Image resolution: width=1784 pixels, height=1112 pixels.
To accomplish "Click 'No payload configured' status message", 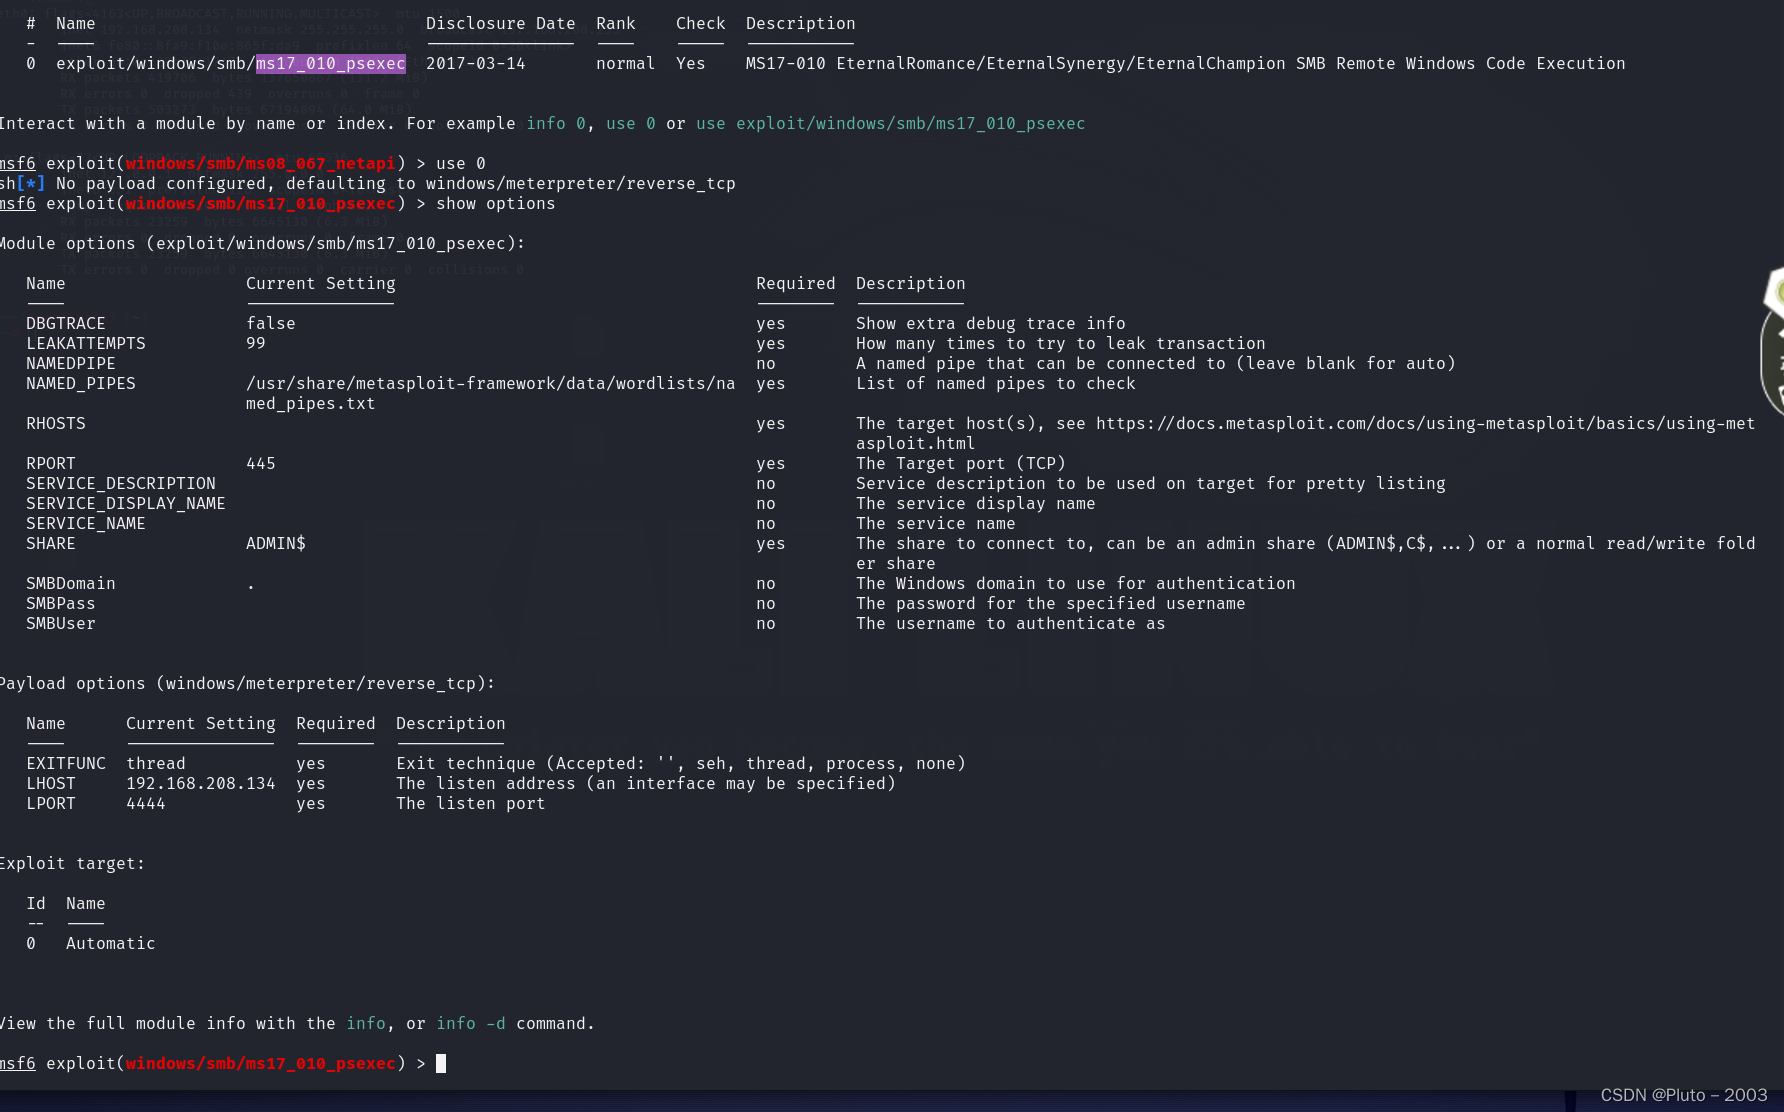I will 396,184.
